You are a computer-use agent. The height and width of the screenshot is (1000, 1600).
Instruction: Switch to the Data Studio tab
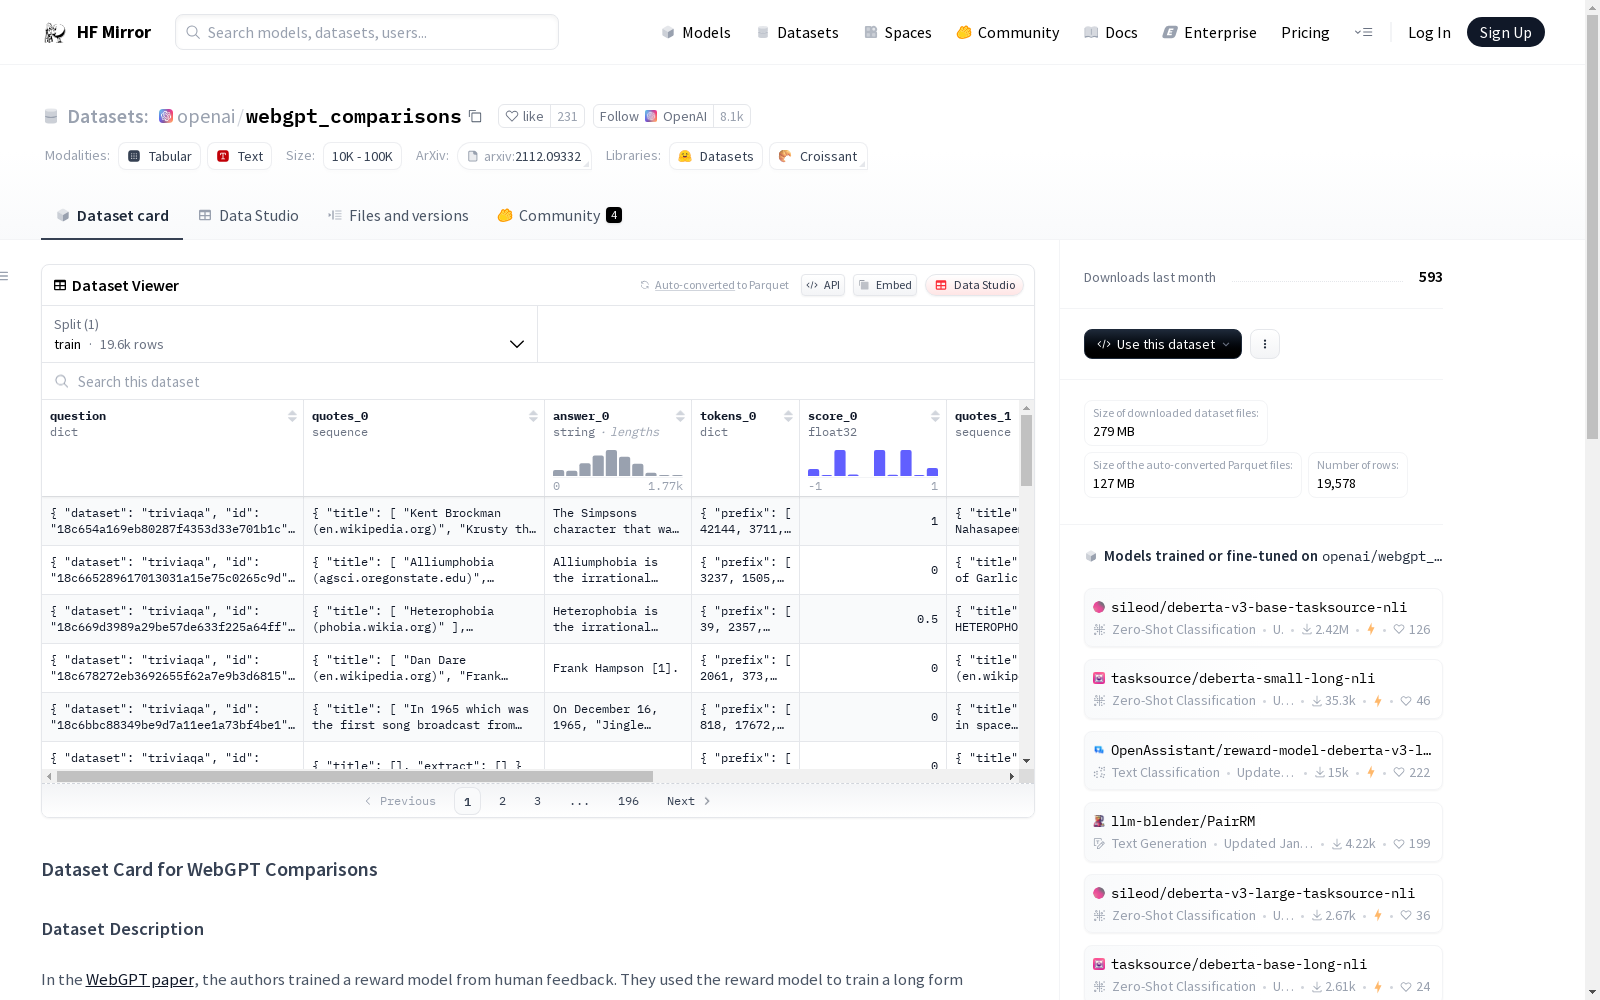[x=249, y=215]
